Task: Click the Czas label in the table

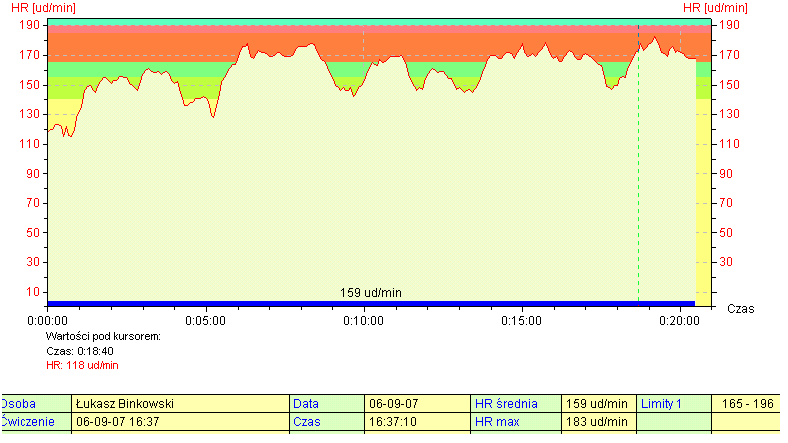Action: (327, 422)
